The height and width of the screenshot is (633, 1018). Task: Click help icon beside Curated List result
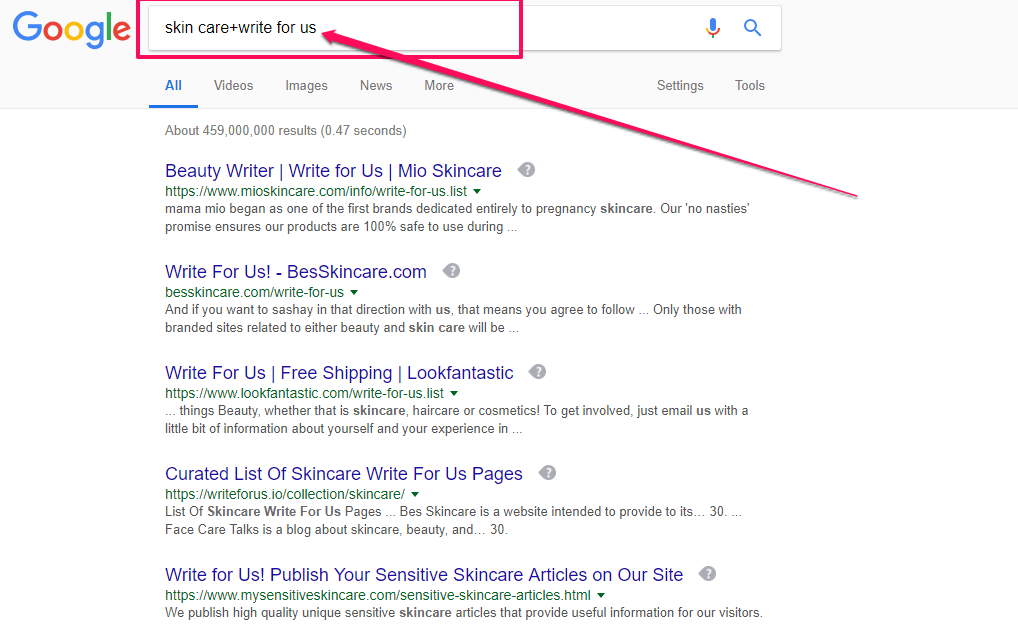click(547, 473)
